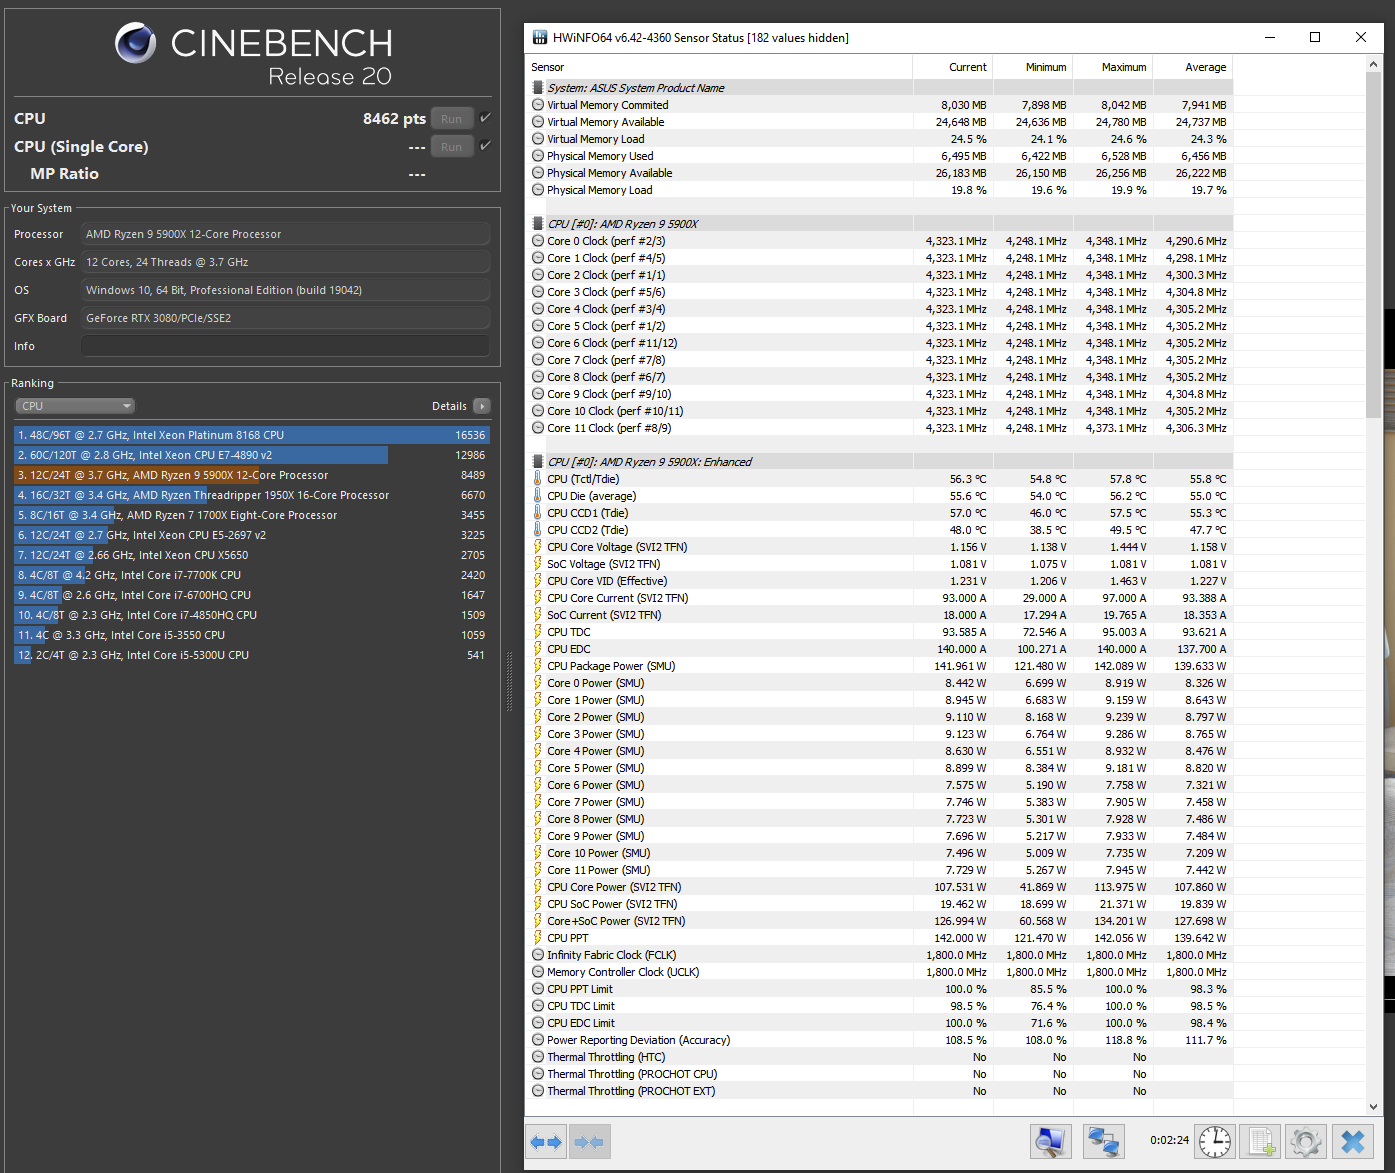Click the collapse columns arrows button

[x=589, y=1142]
